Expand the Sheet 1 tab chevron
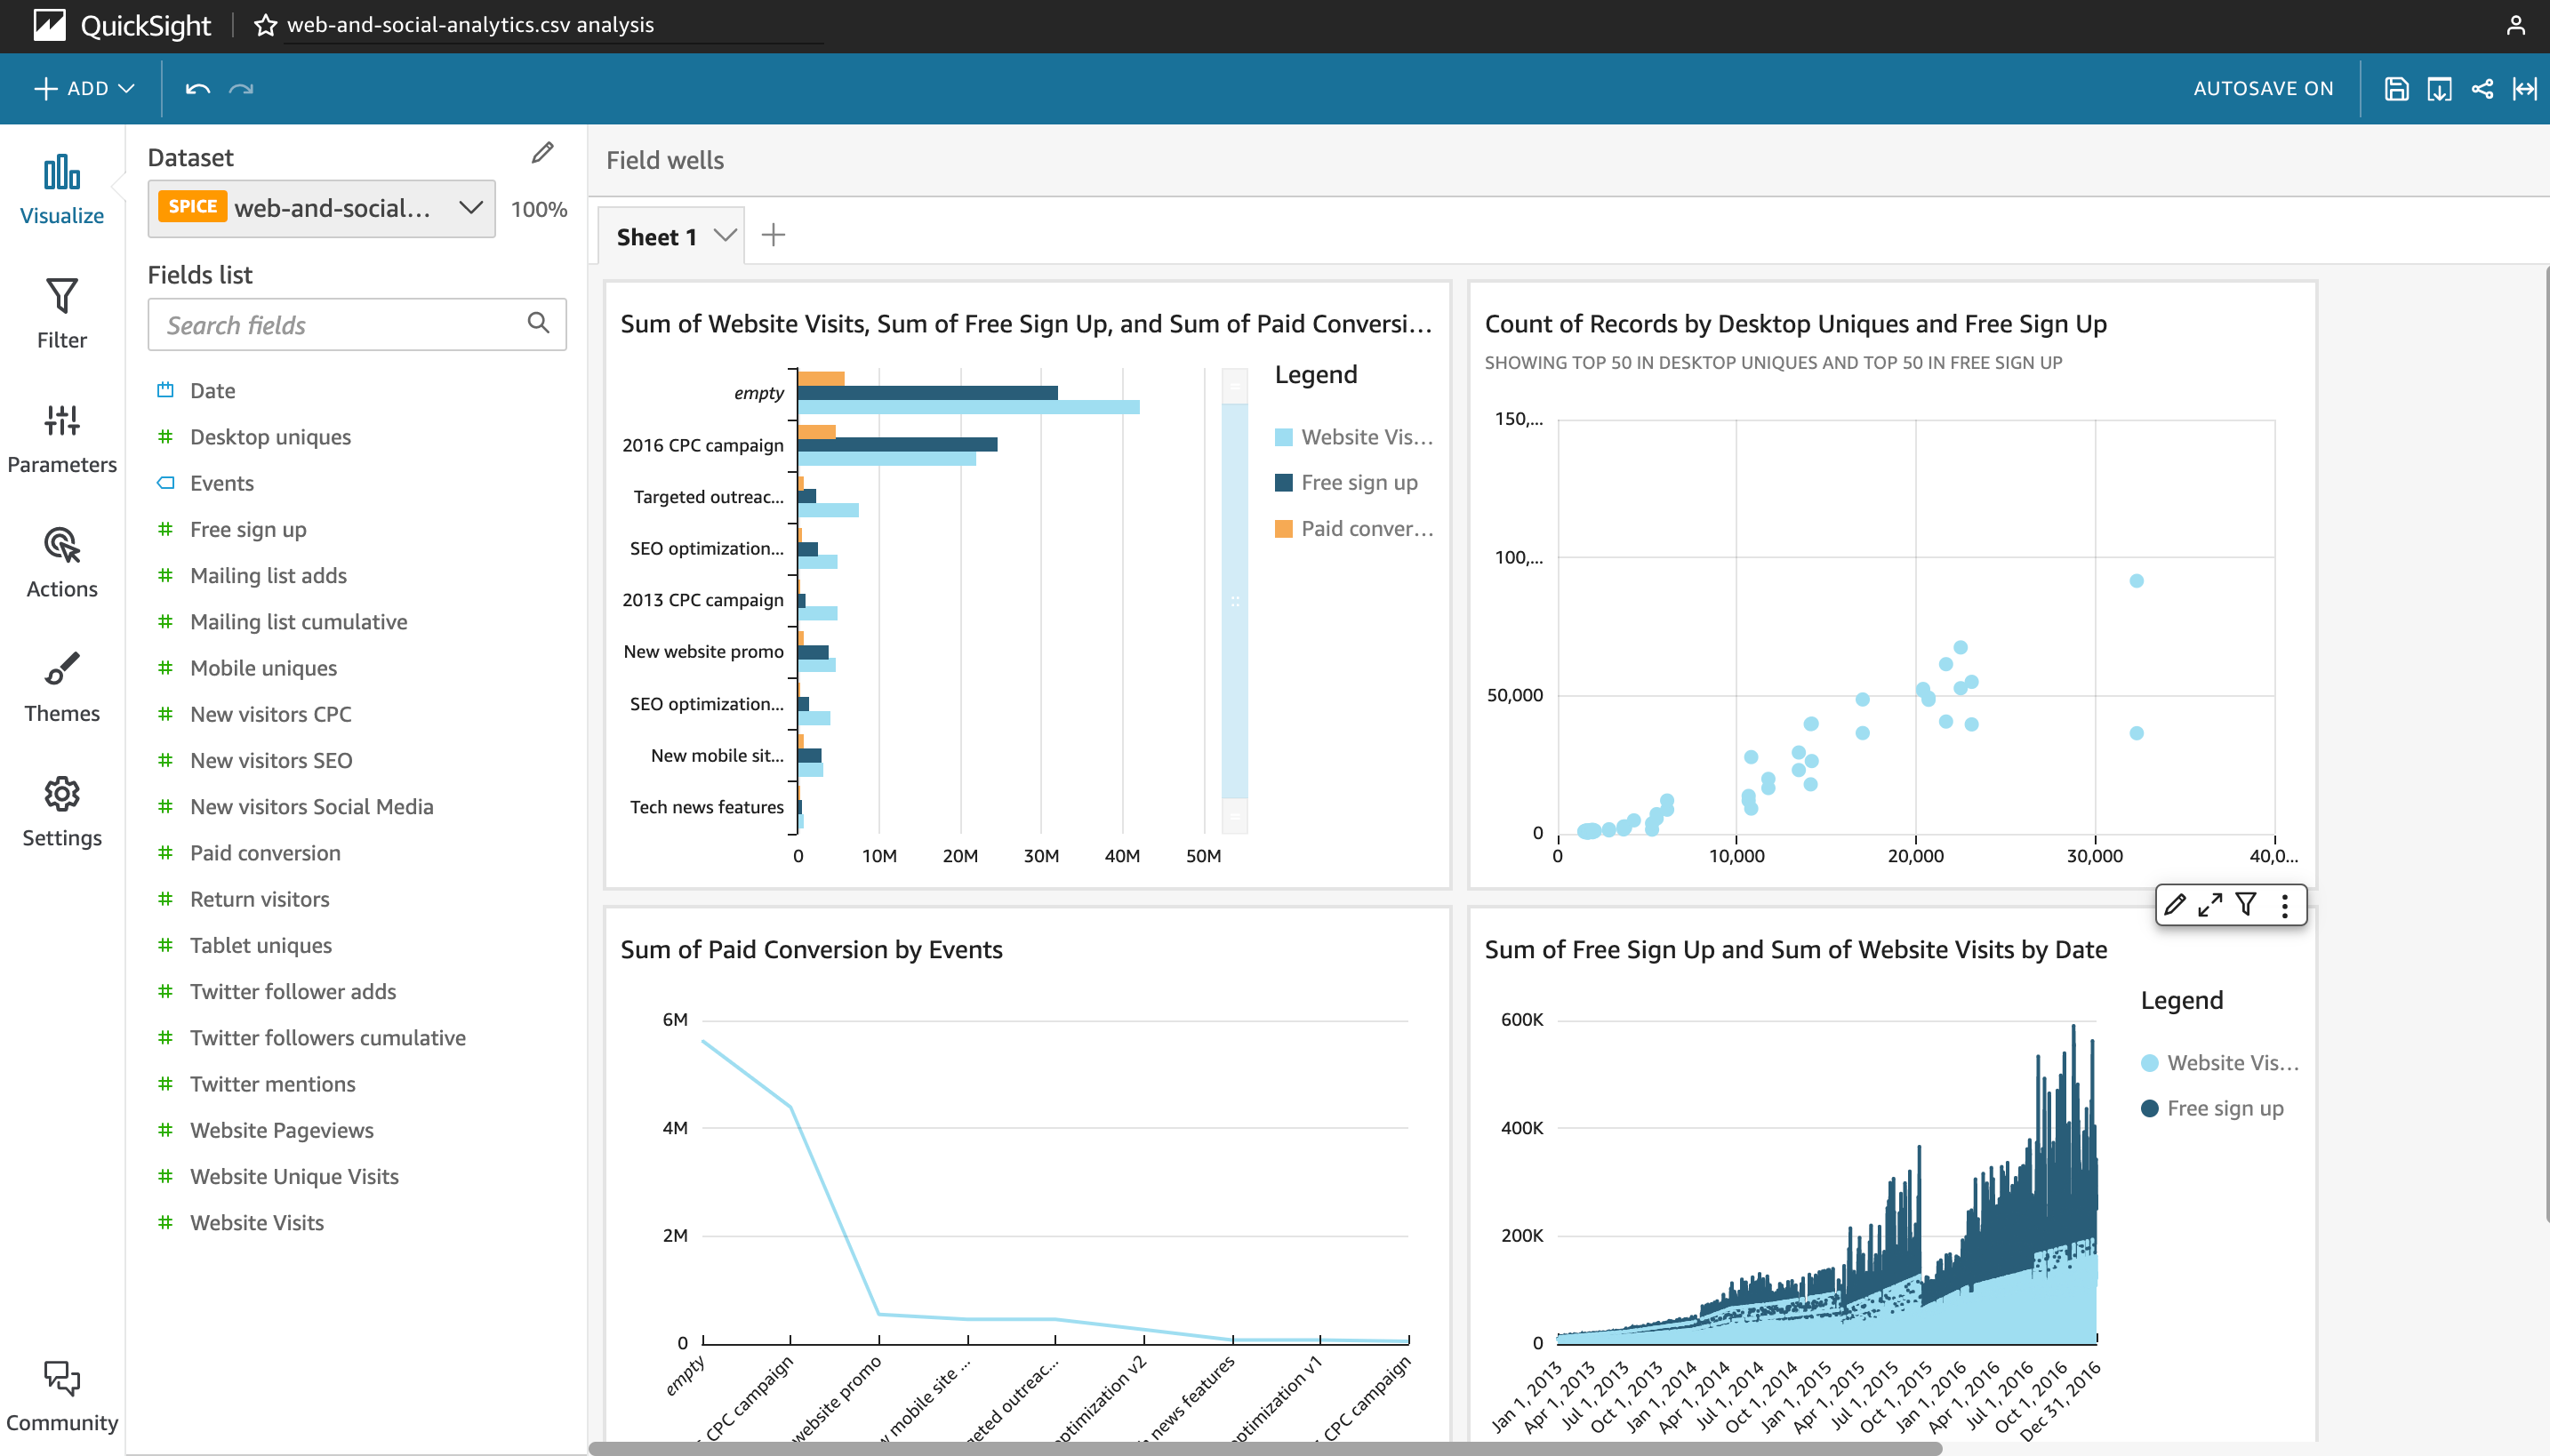 tap(725, 236)
